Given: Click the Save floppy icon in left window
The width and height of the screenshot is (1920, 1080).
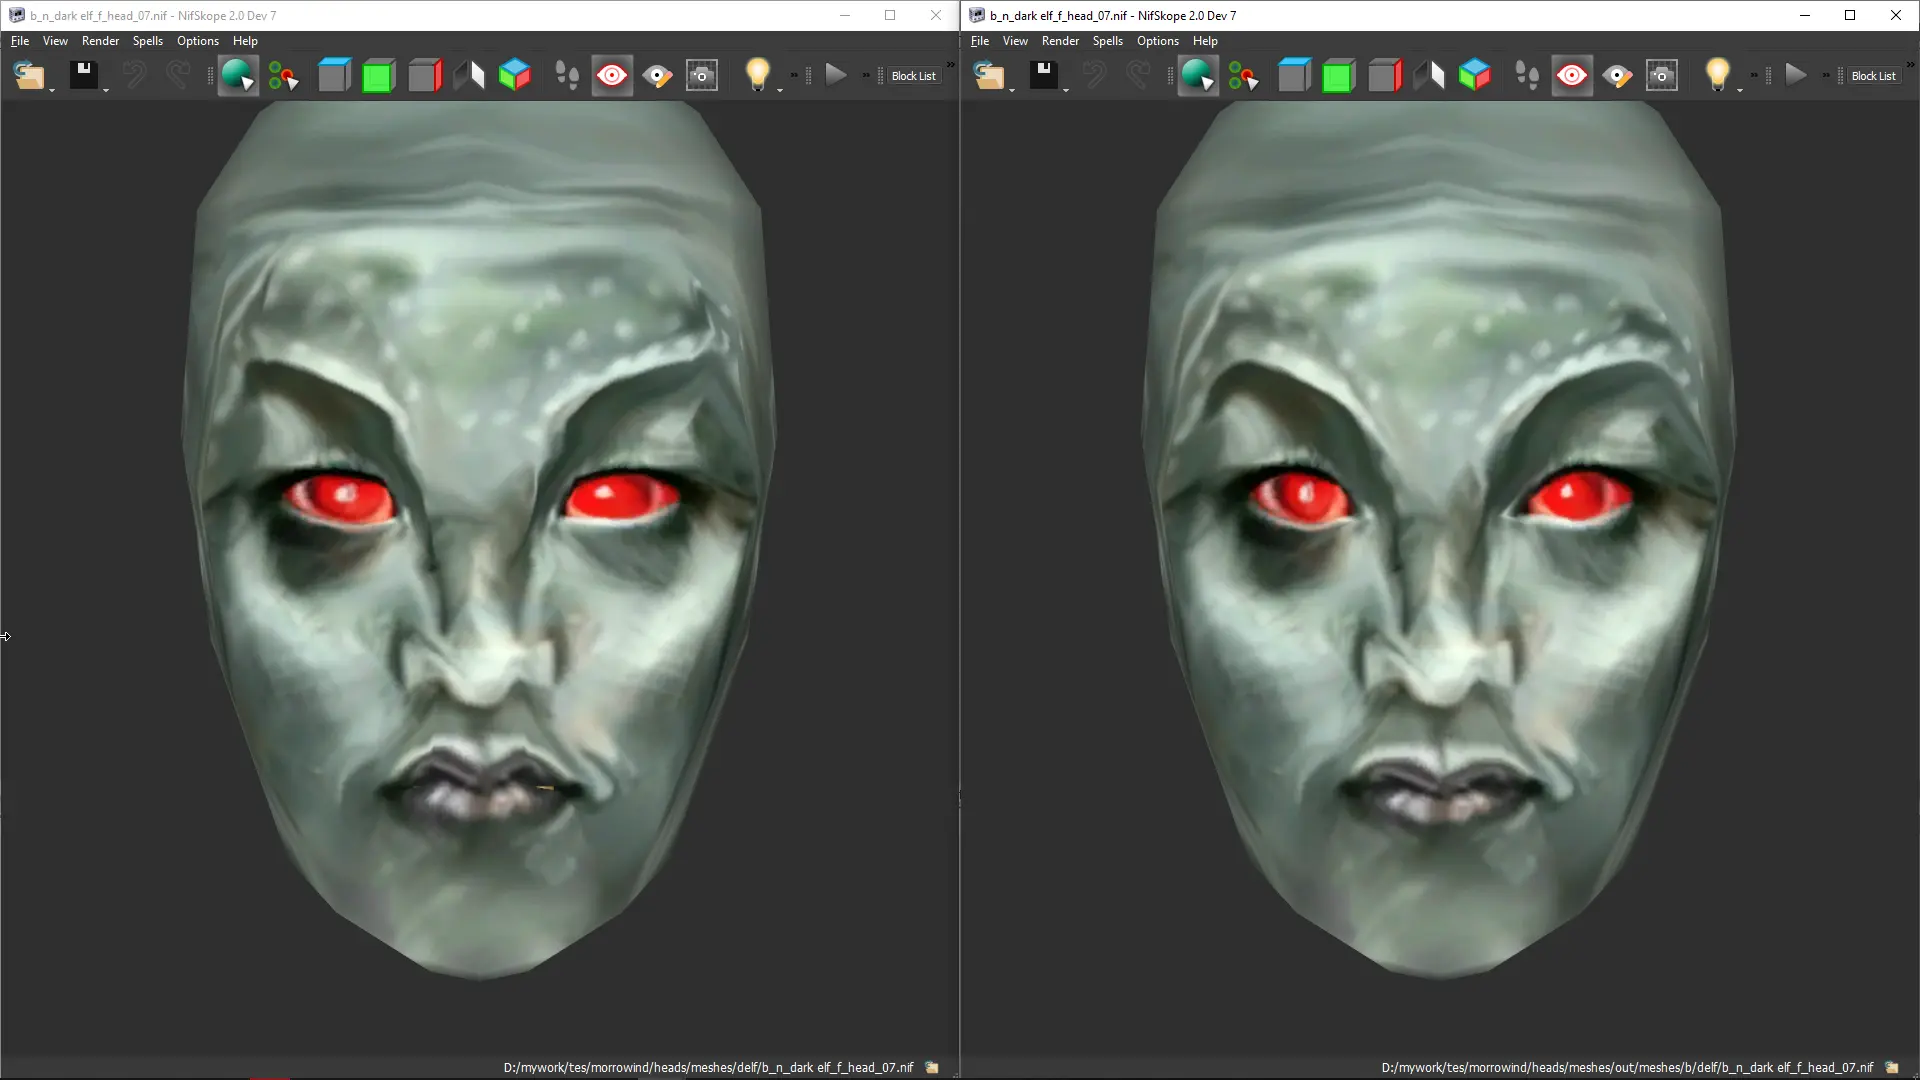Looking at the screenshot, I should point(83,76).
